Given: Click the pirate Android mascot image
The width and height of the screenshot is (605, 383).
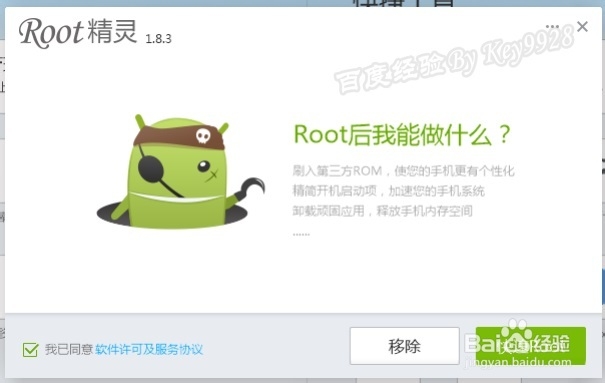Looking at the screenshot, I should (x=181, y=172).
